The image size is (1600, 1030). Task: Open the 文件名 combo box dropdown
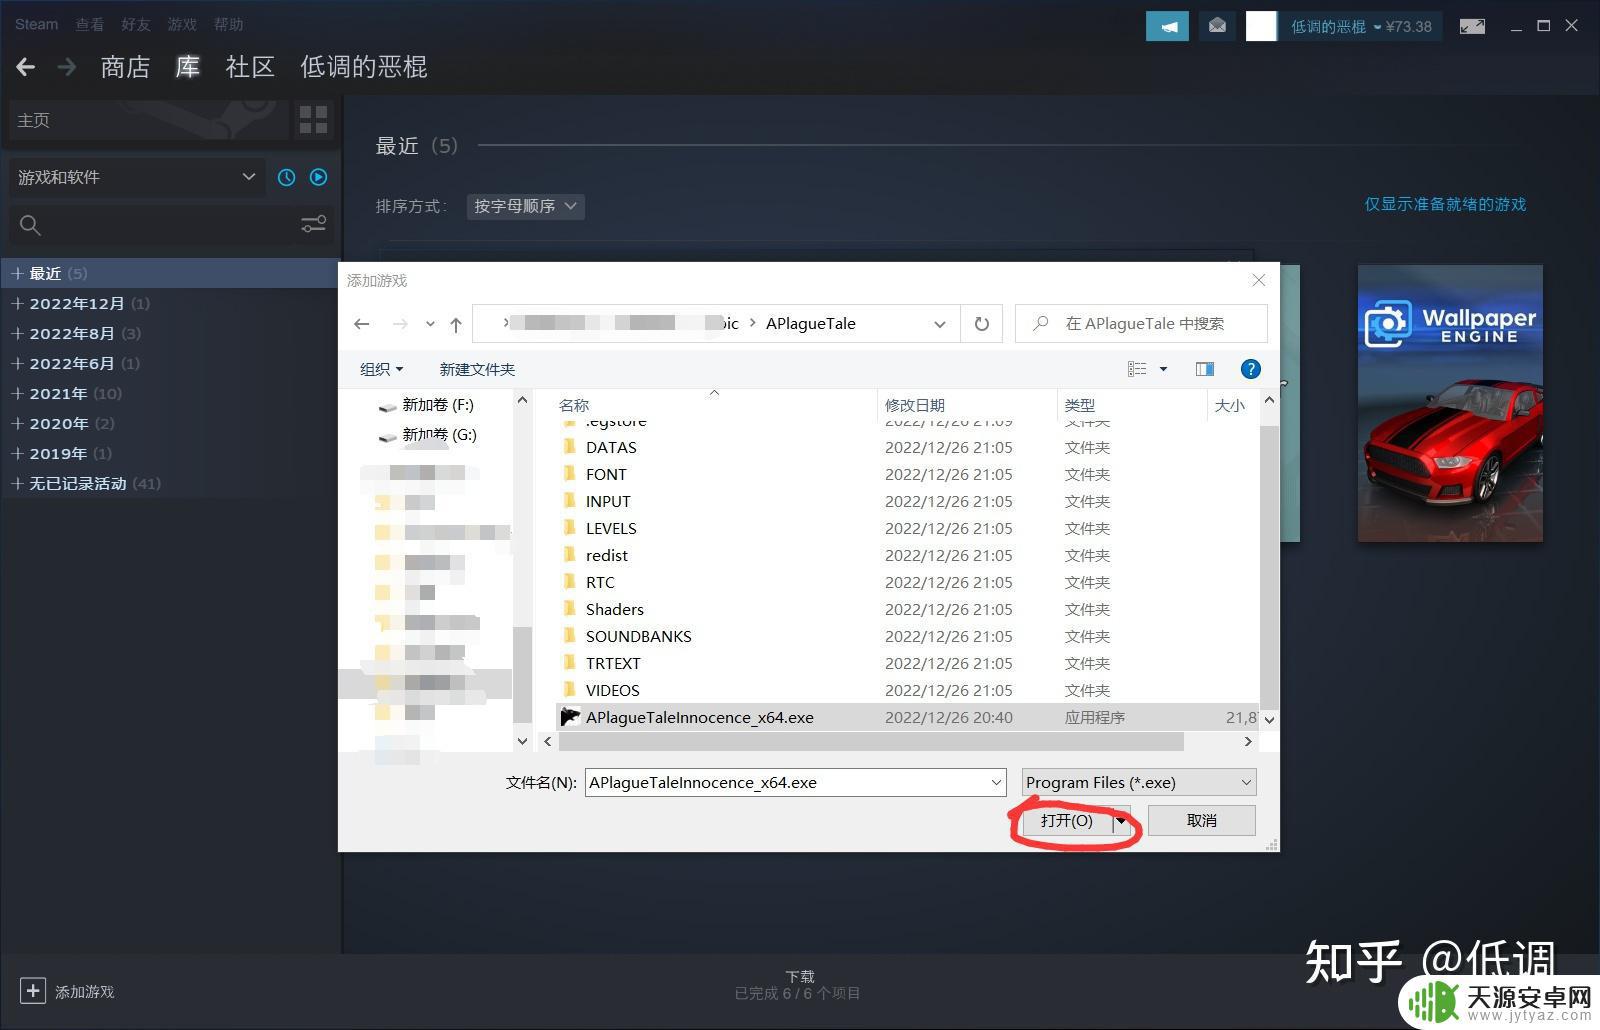(996, 782)
